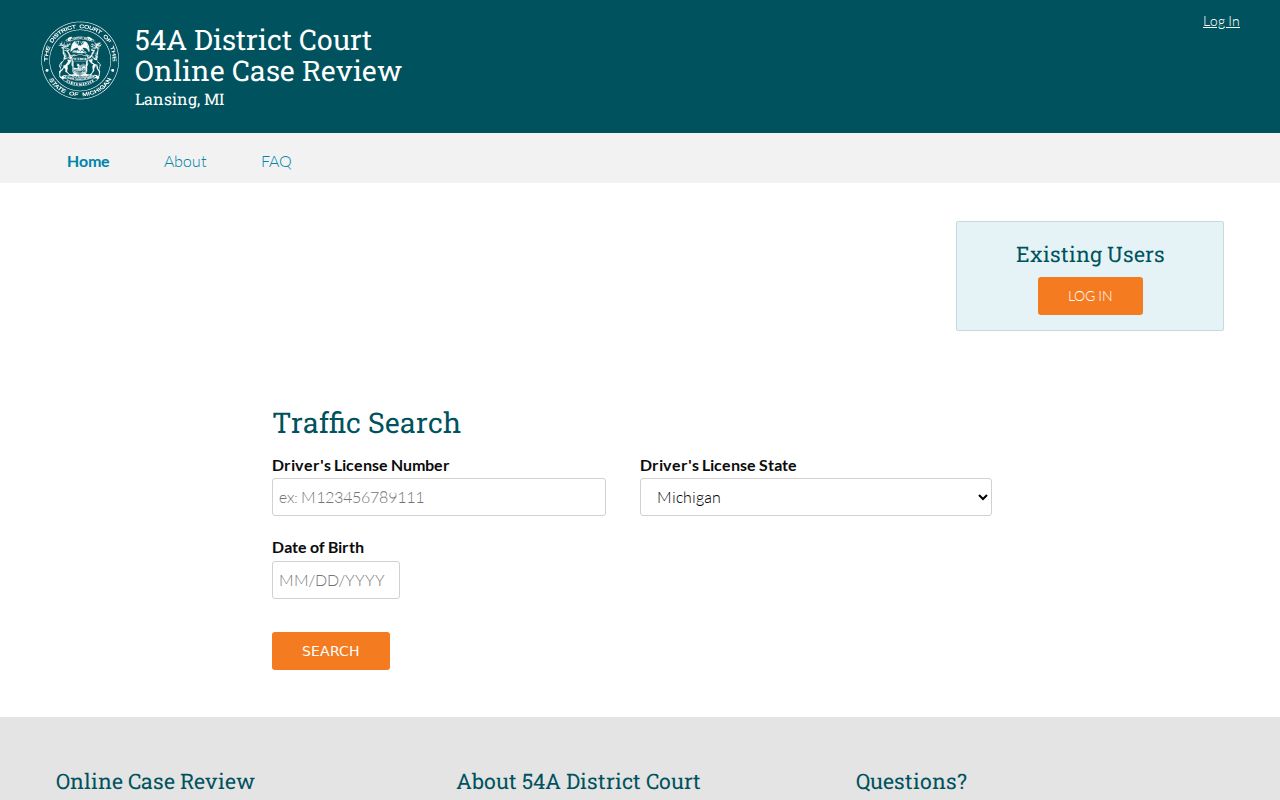Go to the About page
Screen dimensions: 1280x800
tap(185, 161)
